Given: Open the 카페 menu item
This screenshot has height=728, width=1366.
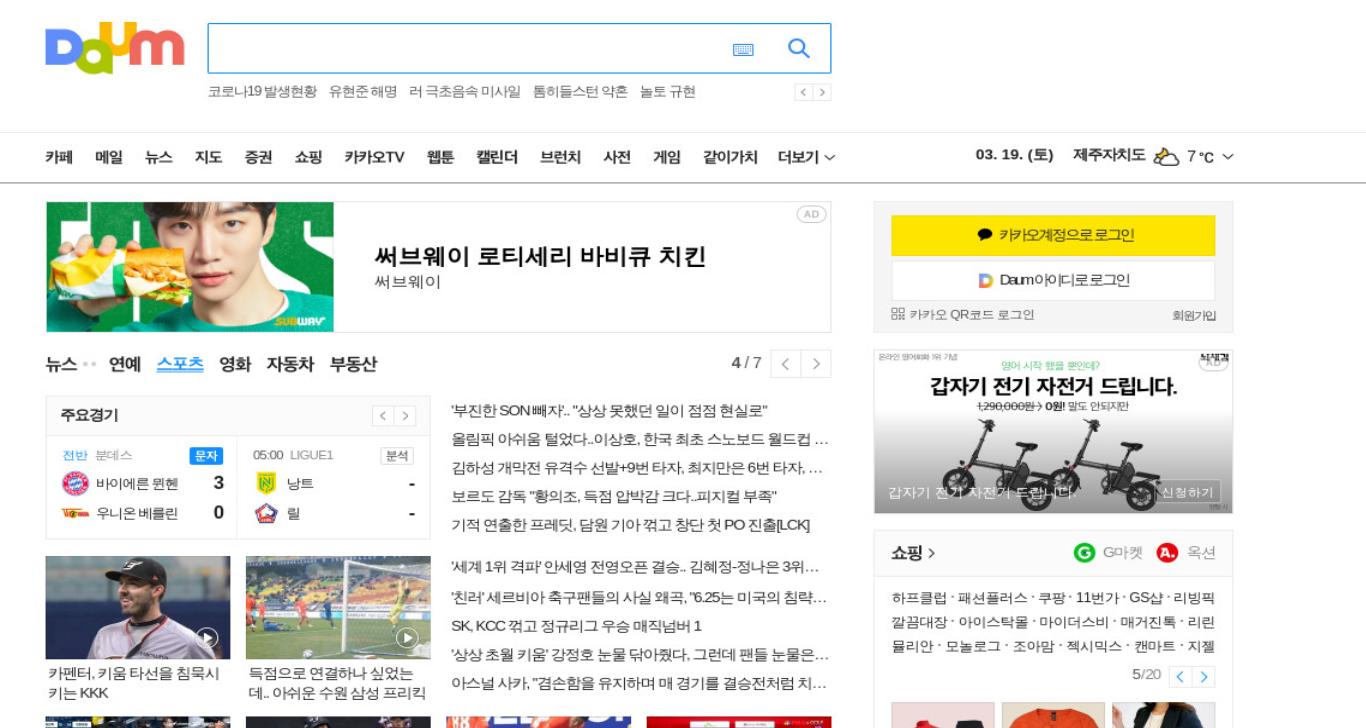Looking at the screenshot, I should pyautogui.click(x=59, y=157).
